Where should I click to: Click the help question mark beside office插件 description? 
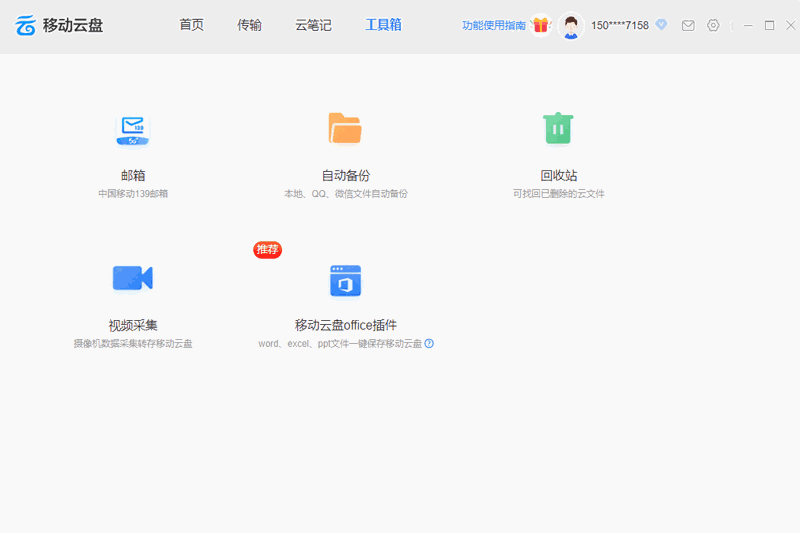pyautogui.click(x=429, y=343)
